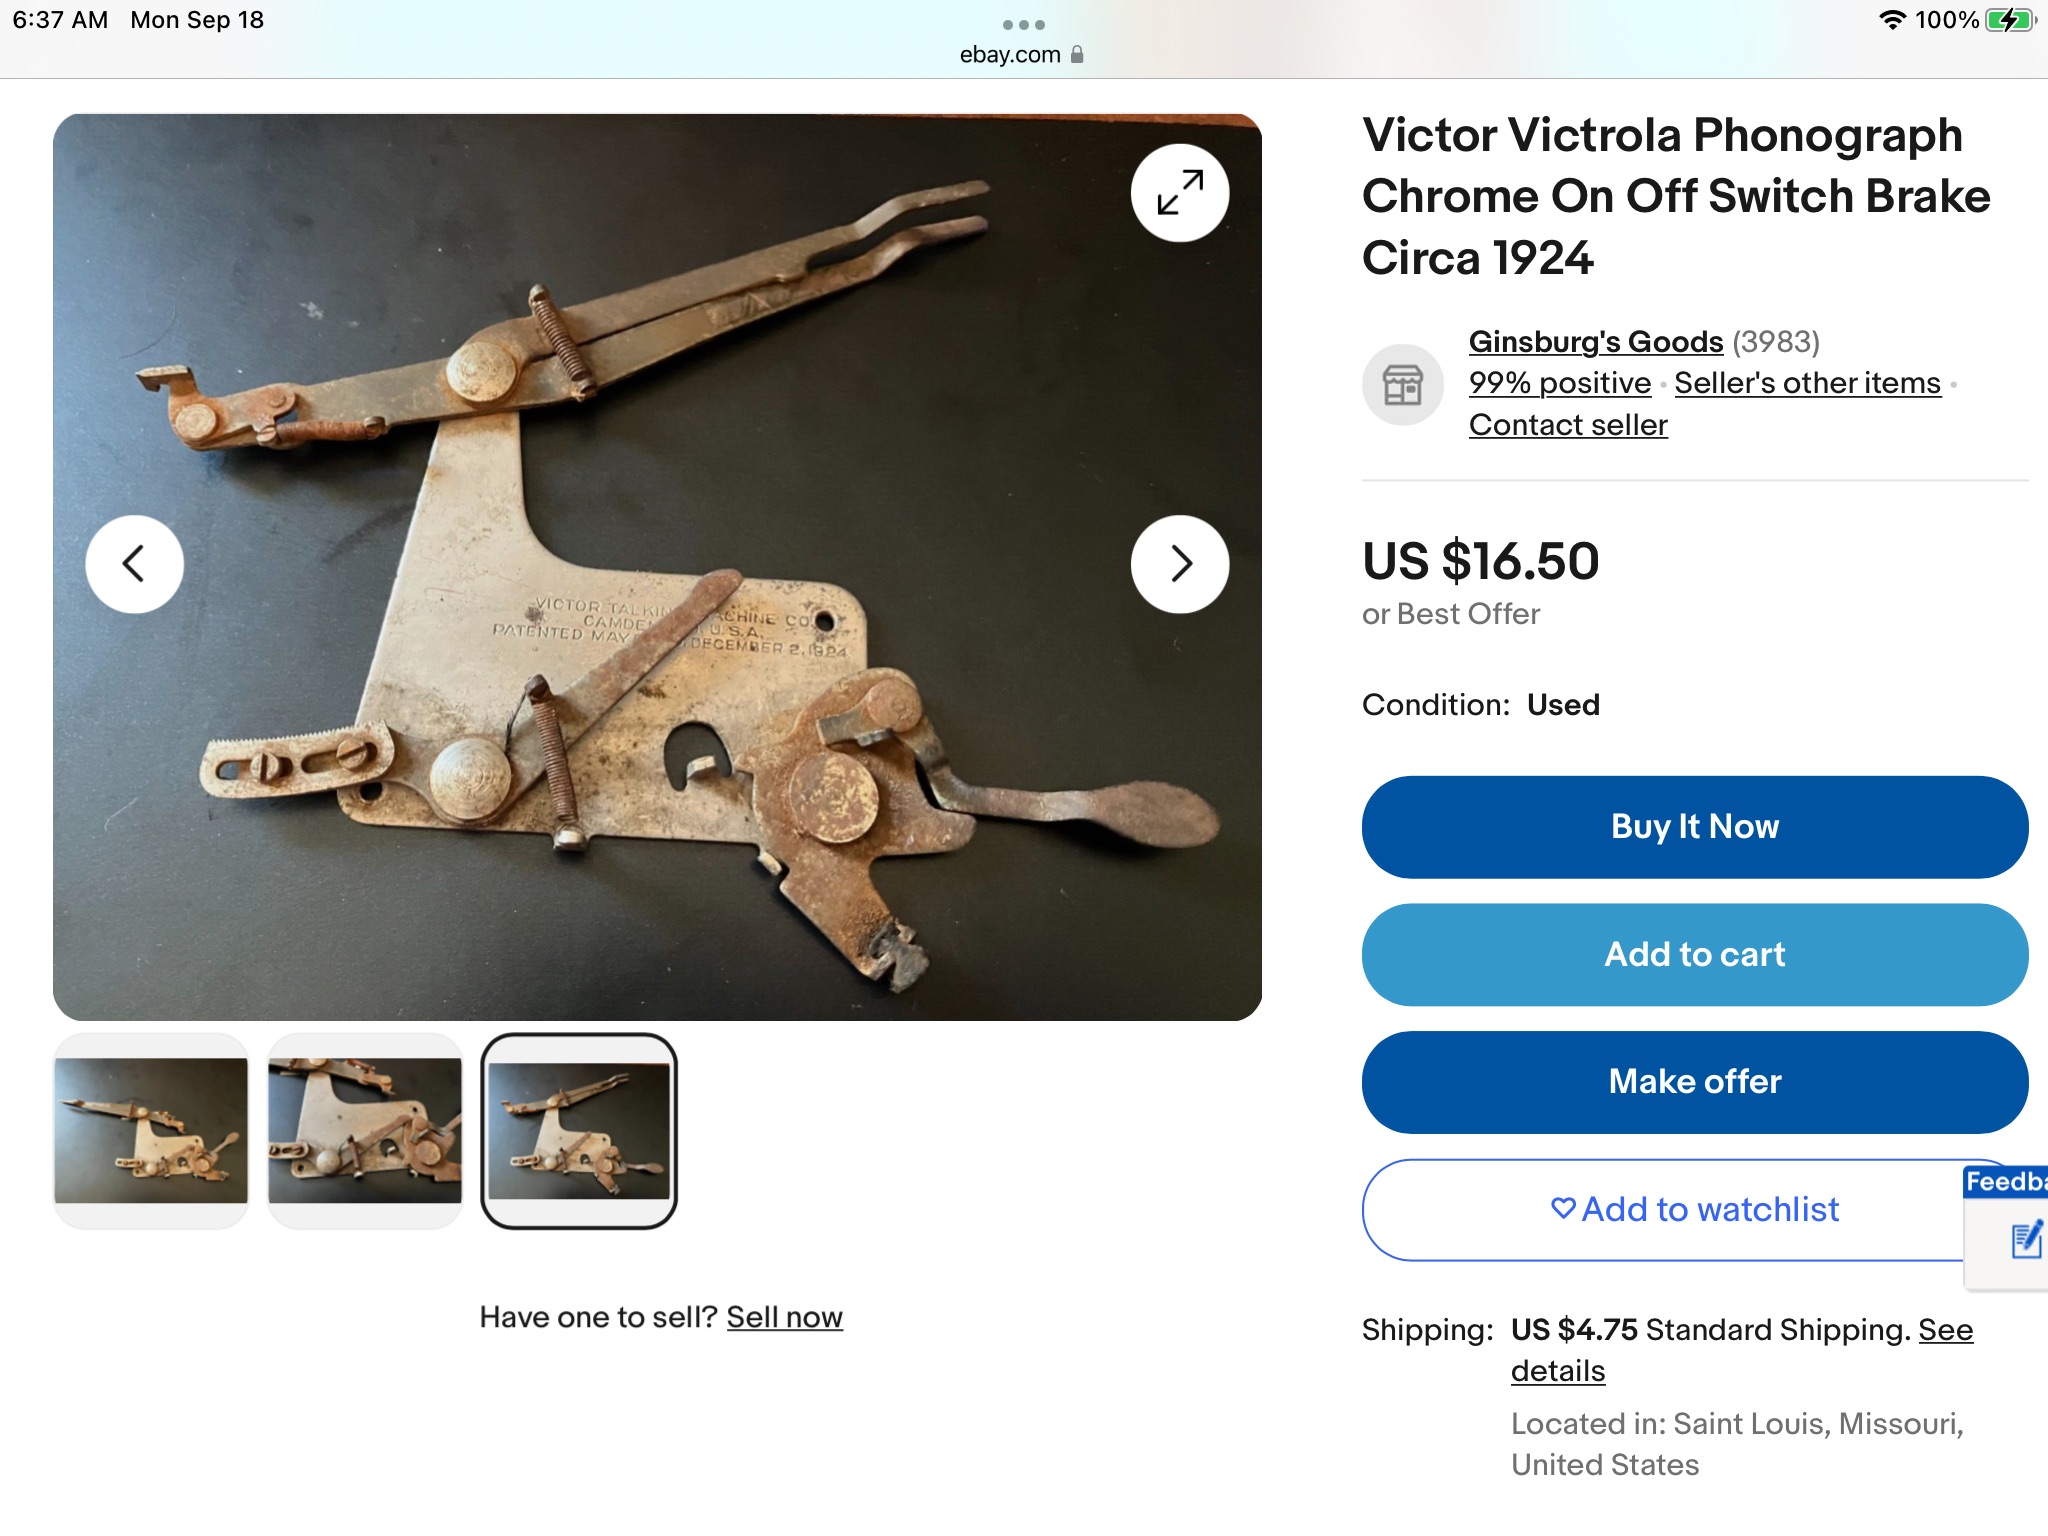Tap the seller store icon
This screenshot has width=2048, height=1536.
coord(1402,384)
